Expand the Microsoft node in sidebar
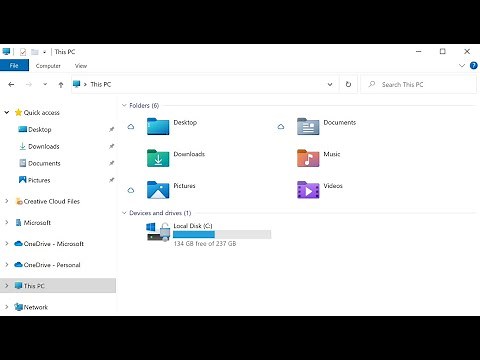The width and height of the screenshot is (480, 360). pos(6,222)
